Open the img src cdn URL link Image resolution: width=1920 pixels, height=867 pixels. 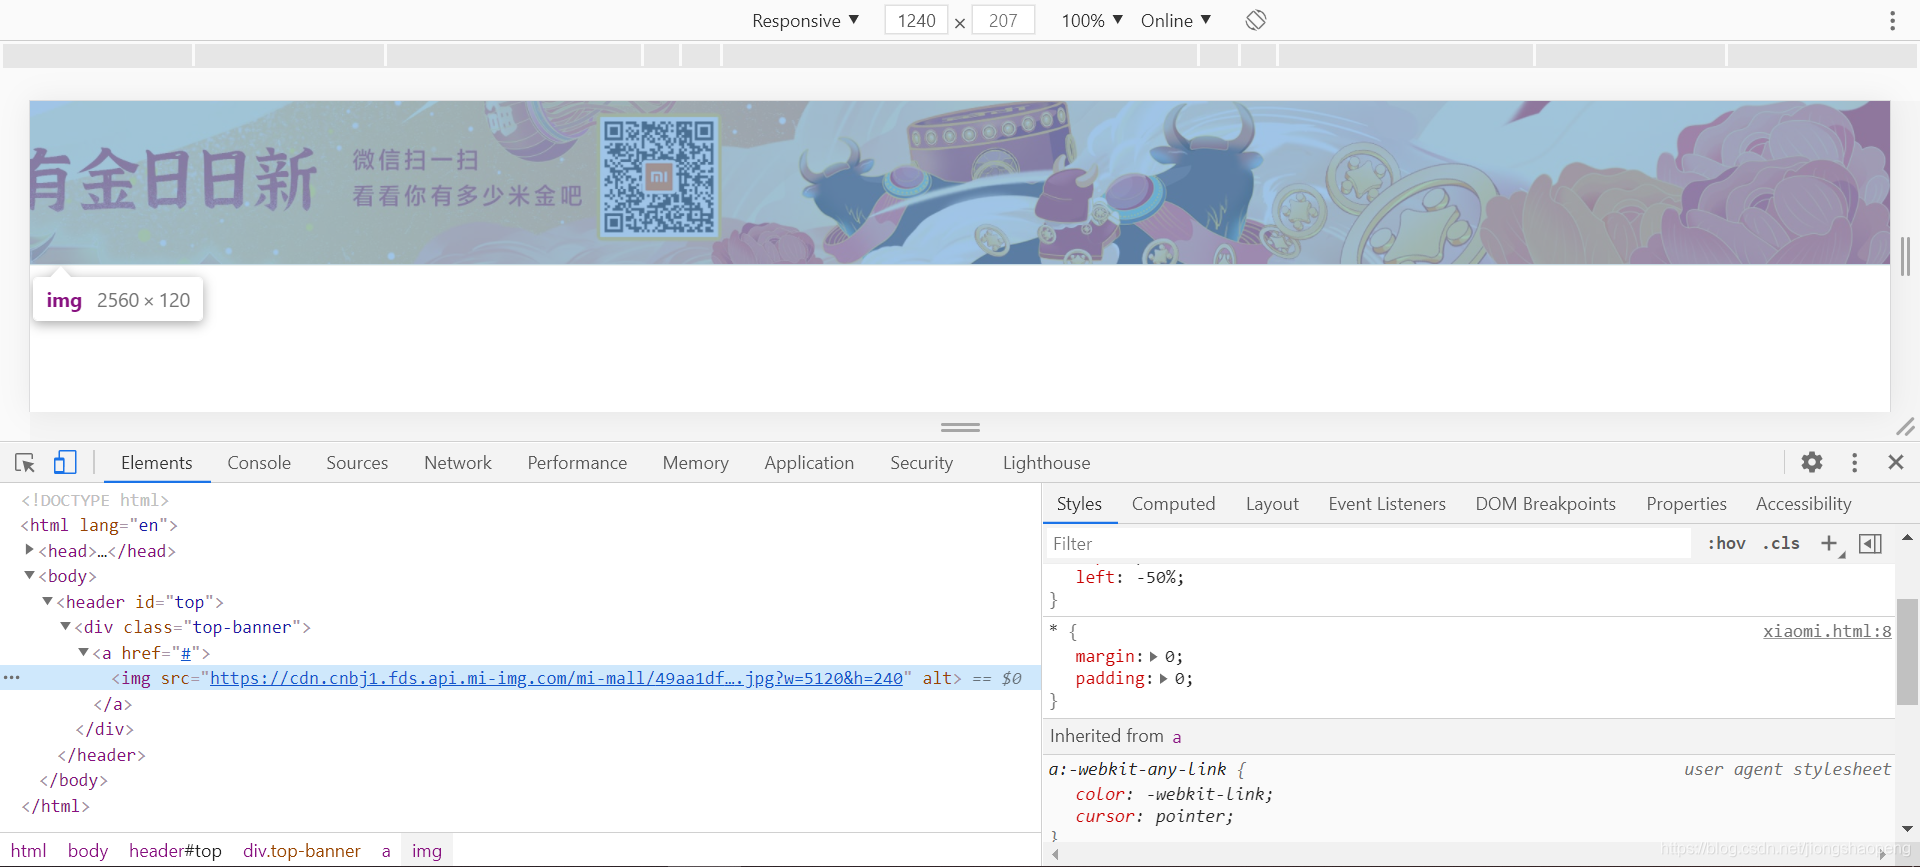[x=556, y=678]
